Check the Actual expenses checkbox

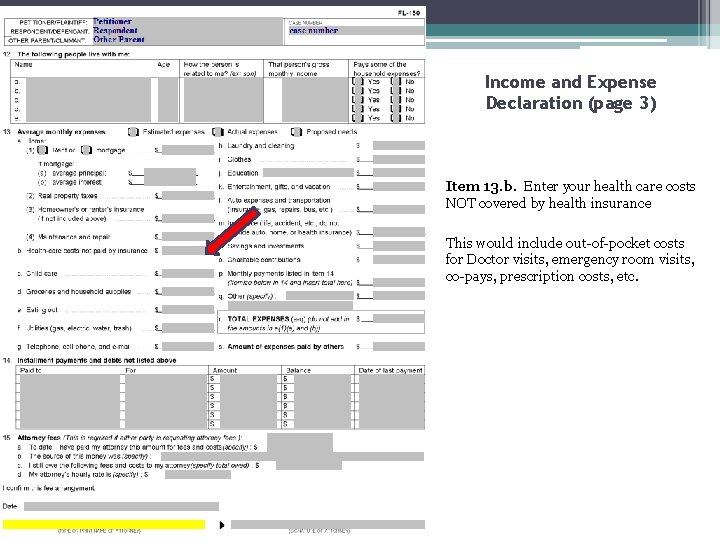[x=218, y=132]
